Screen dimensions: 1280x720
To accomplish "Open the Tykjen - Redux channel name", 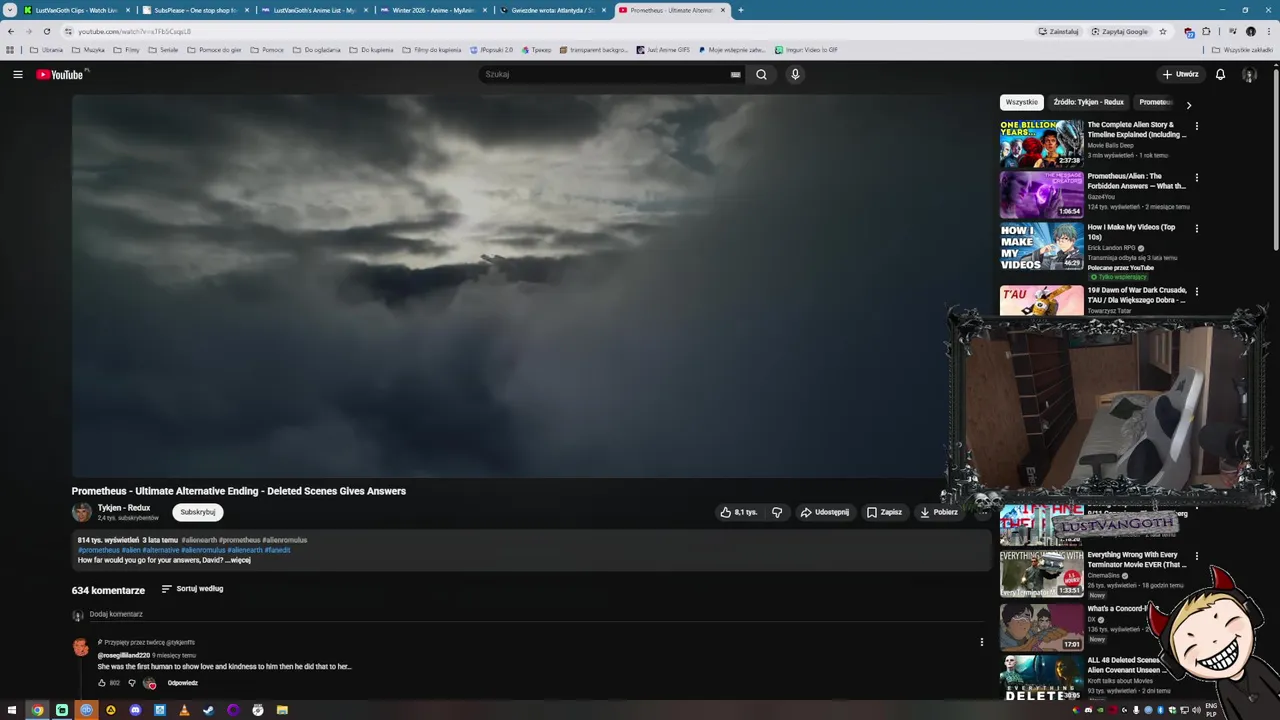I will point(124,508).
